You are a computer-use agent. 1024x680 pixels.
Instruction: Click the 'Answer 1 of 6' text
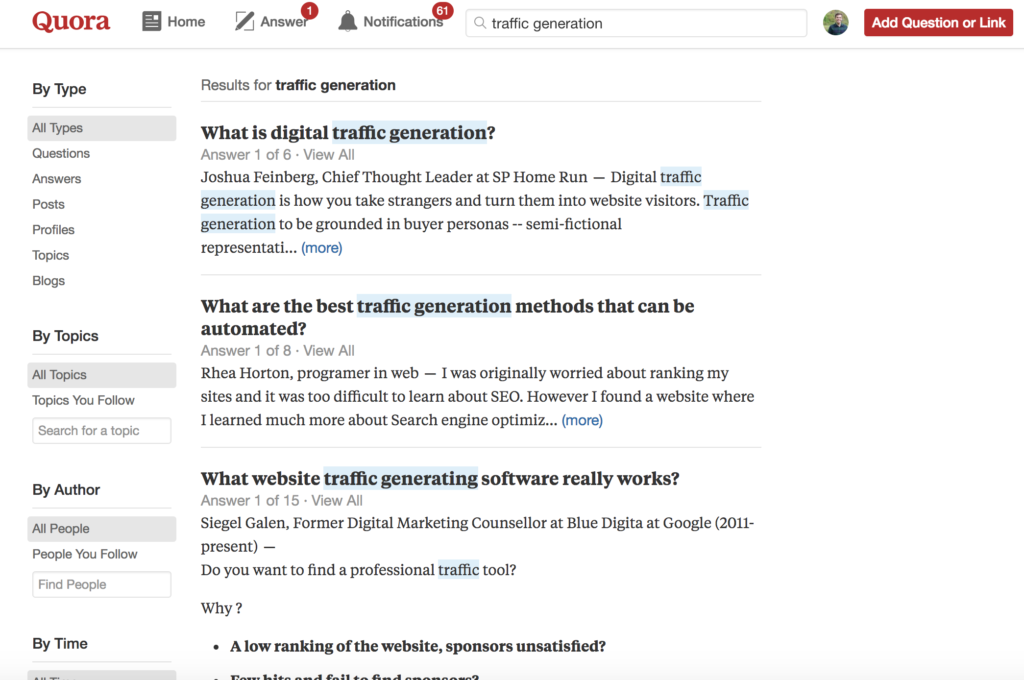pos(246,155)
